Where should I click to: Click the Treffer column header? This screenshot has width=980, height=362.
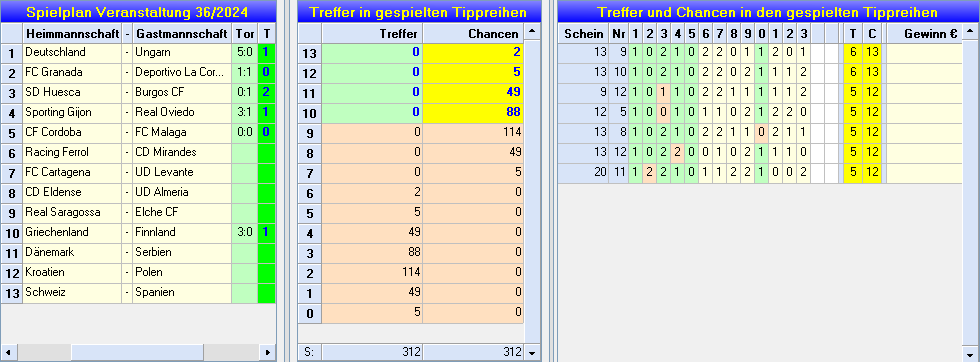tap(372, 34)
